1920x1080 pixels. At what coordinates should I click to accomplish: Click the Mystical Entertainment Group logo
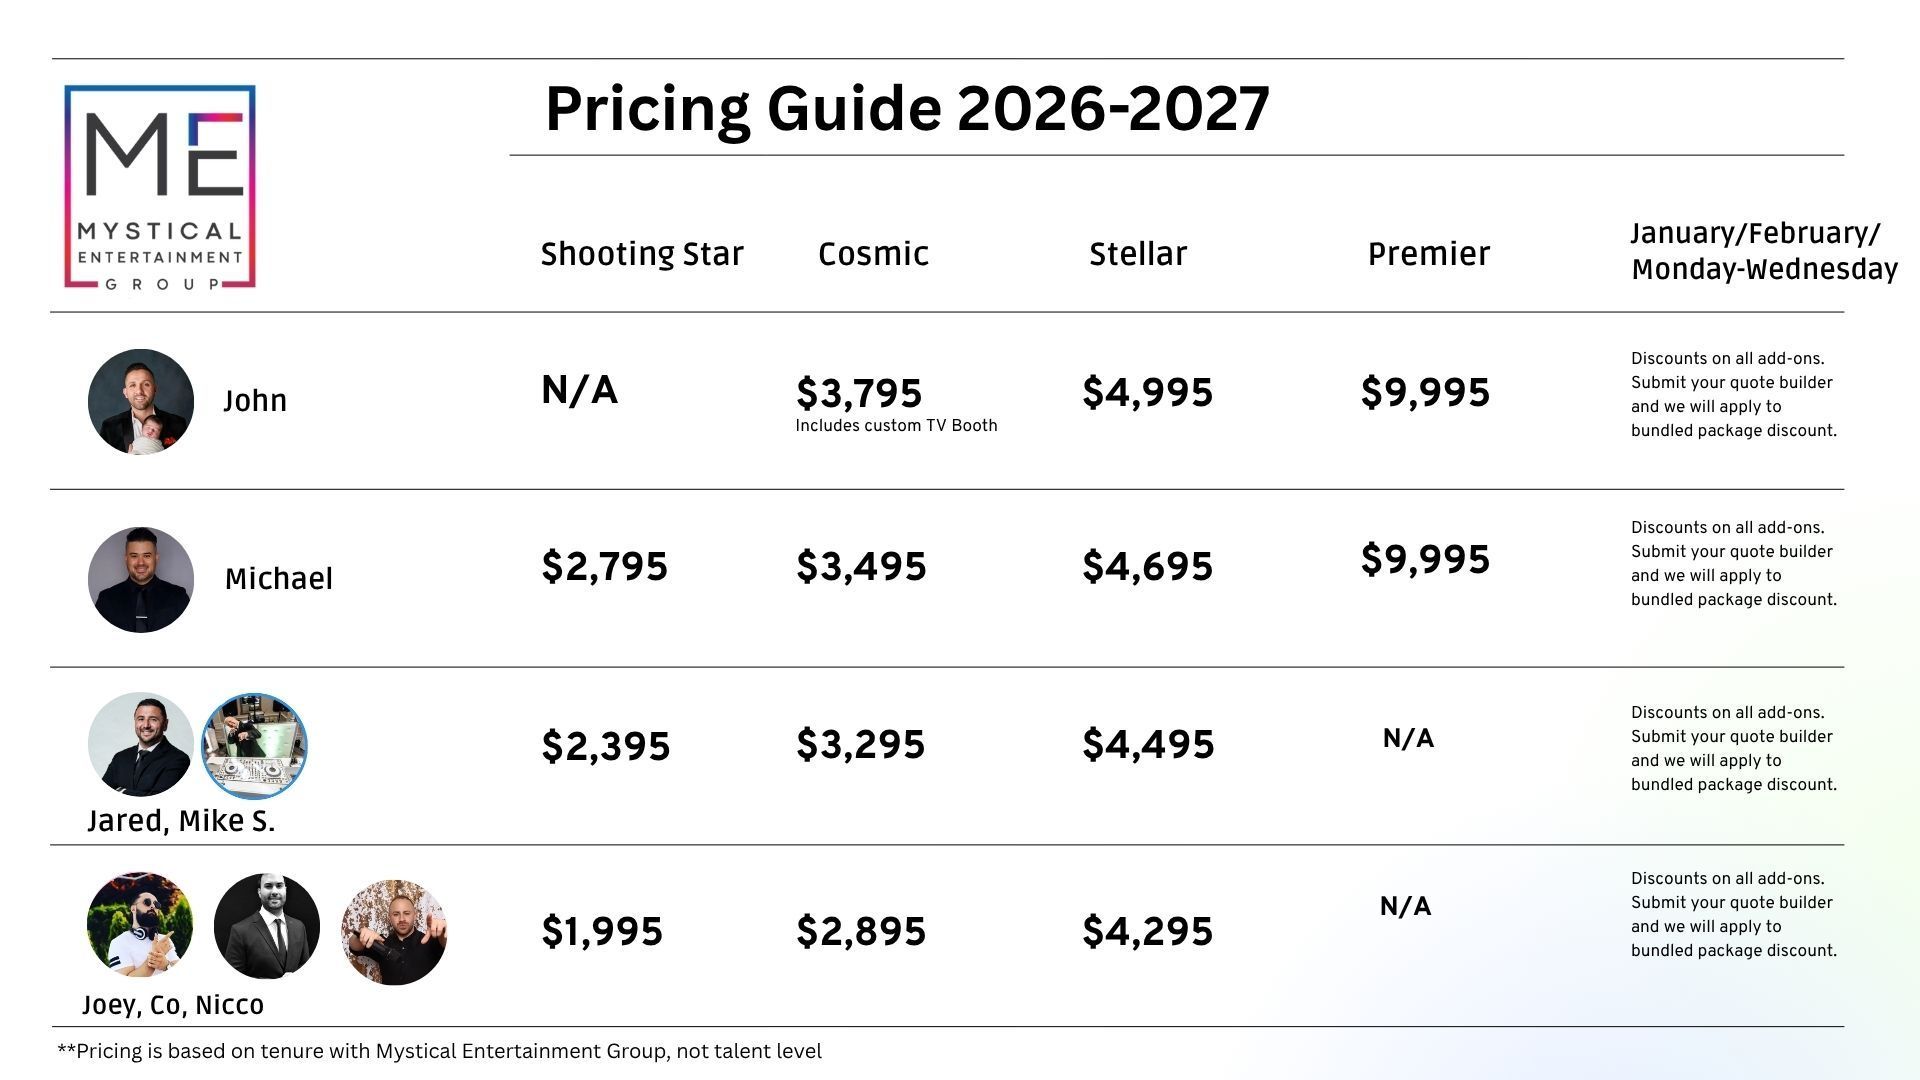(160, 187)
